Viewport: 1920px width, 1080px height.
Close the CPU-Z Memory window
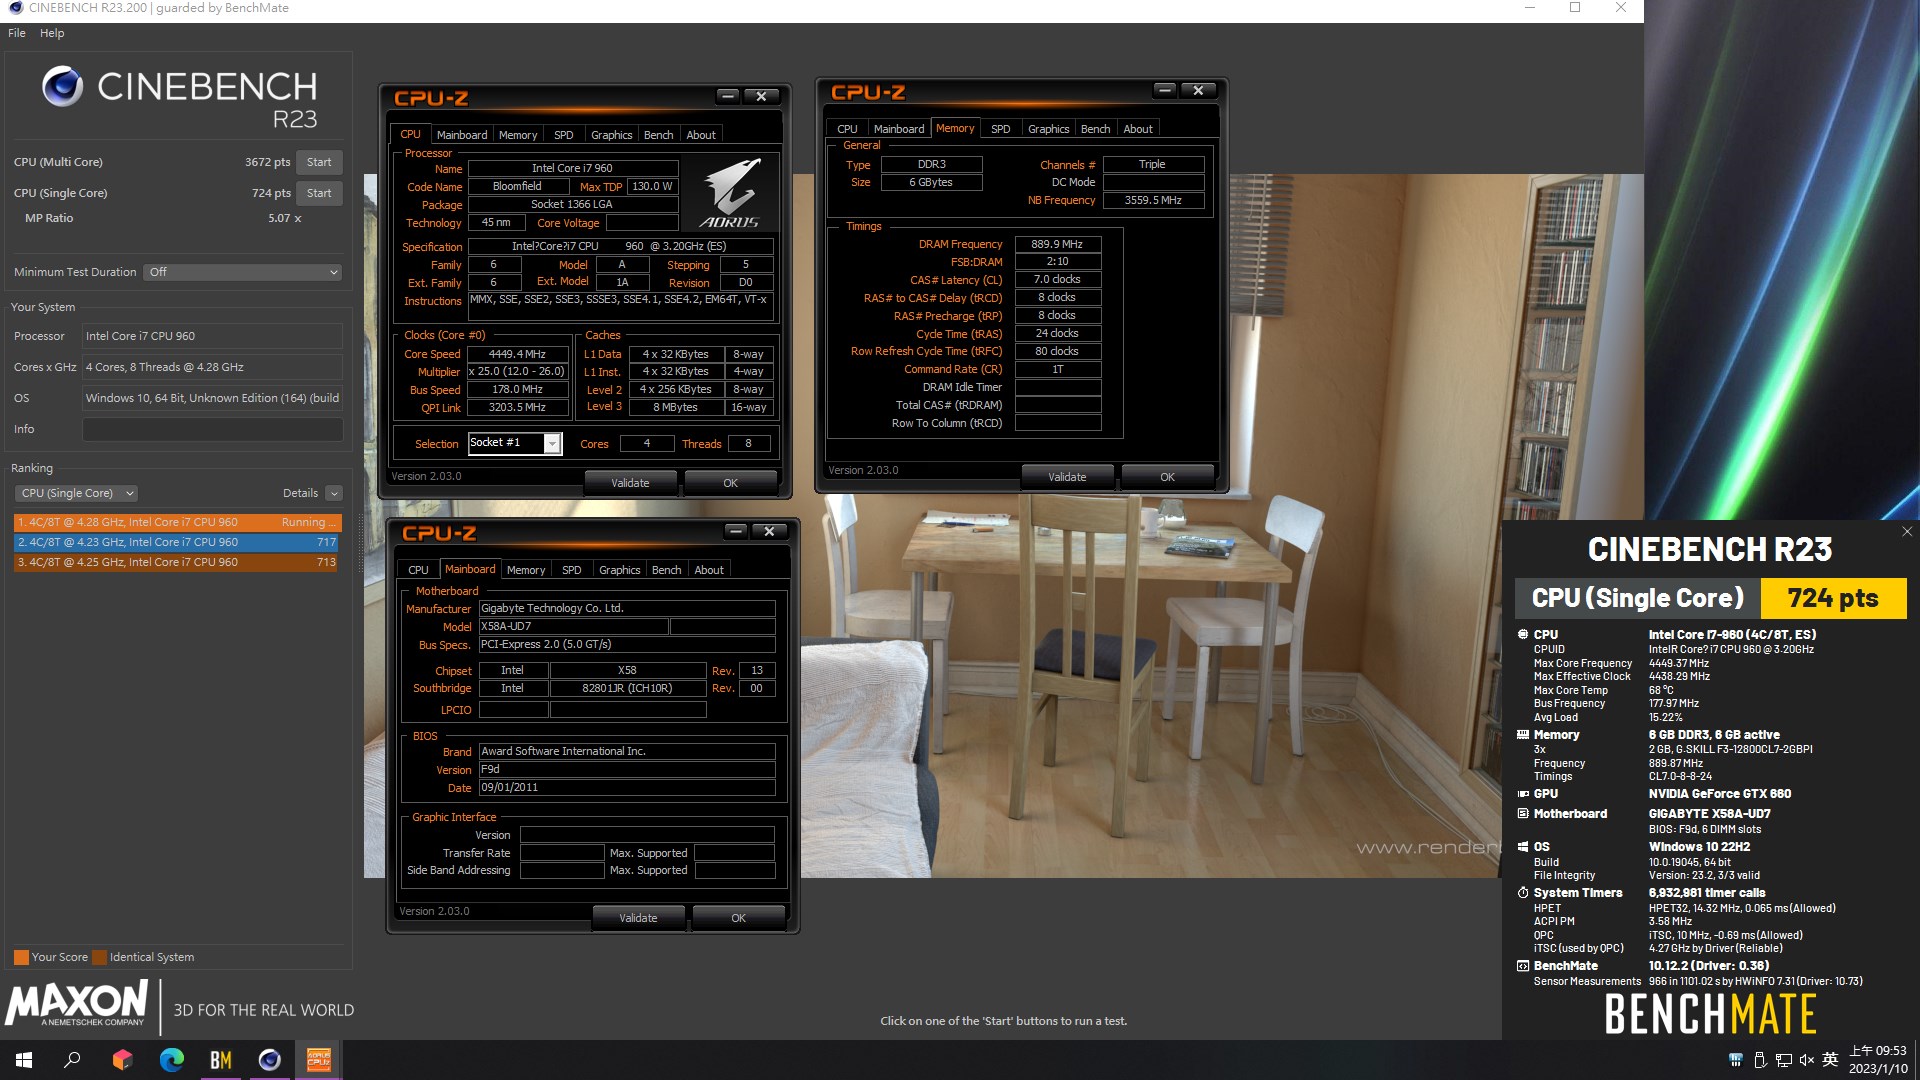click(x=1198, y=90)
